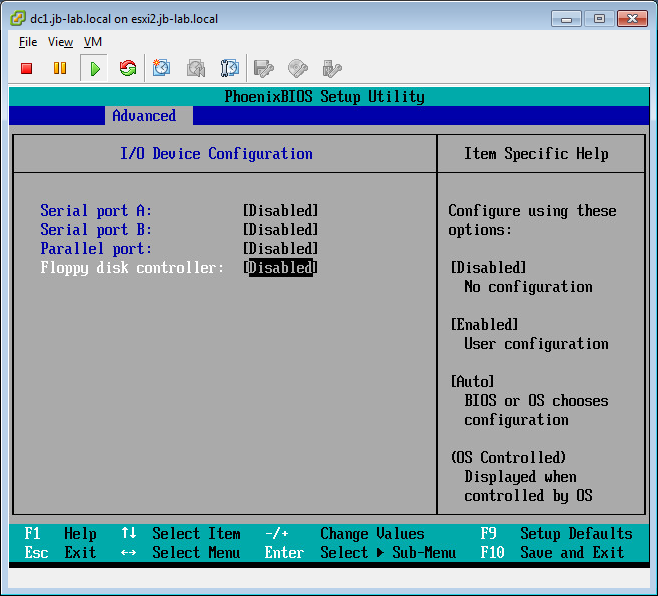This screenshot has height=596, width=658.
Task: Select the Advanced BIOS tab
Action: 144,116
